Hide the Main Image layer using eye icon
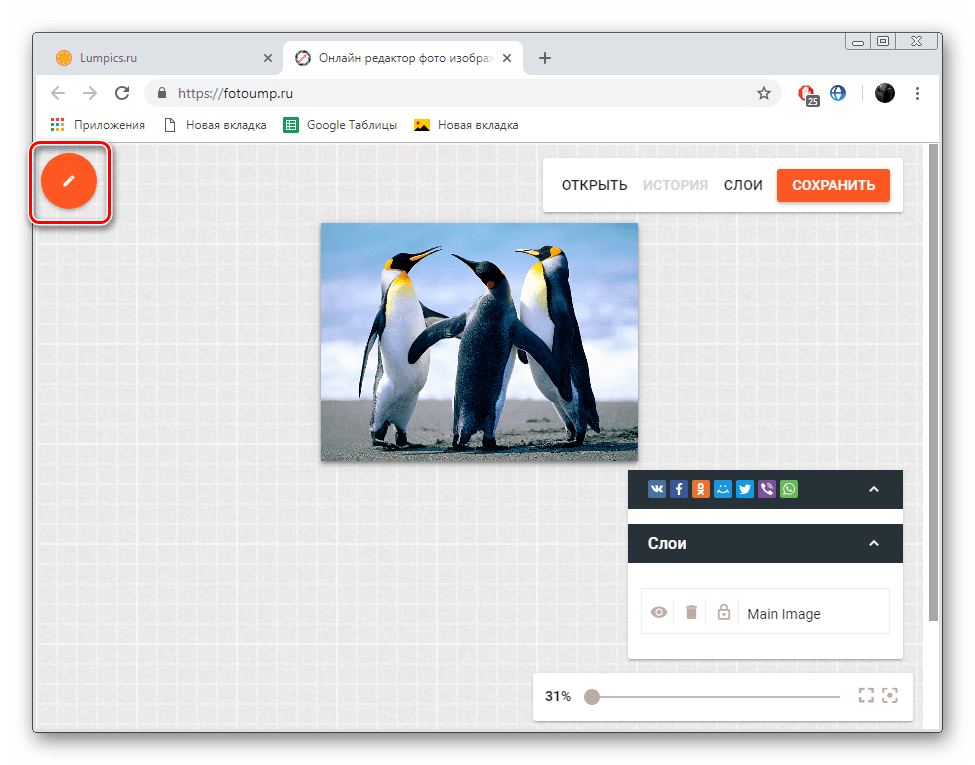Image resolution: width=975 pixels, height=765 pixels. (x=658, y=612)
